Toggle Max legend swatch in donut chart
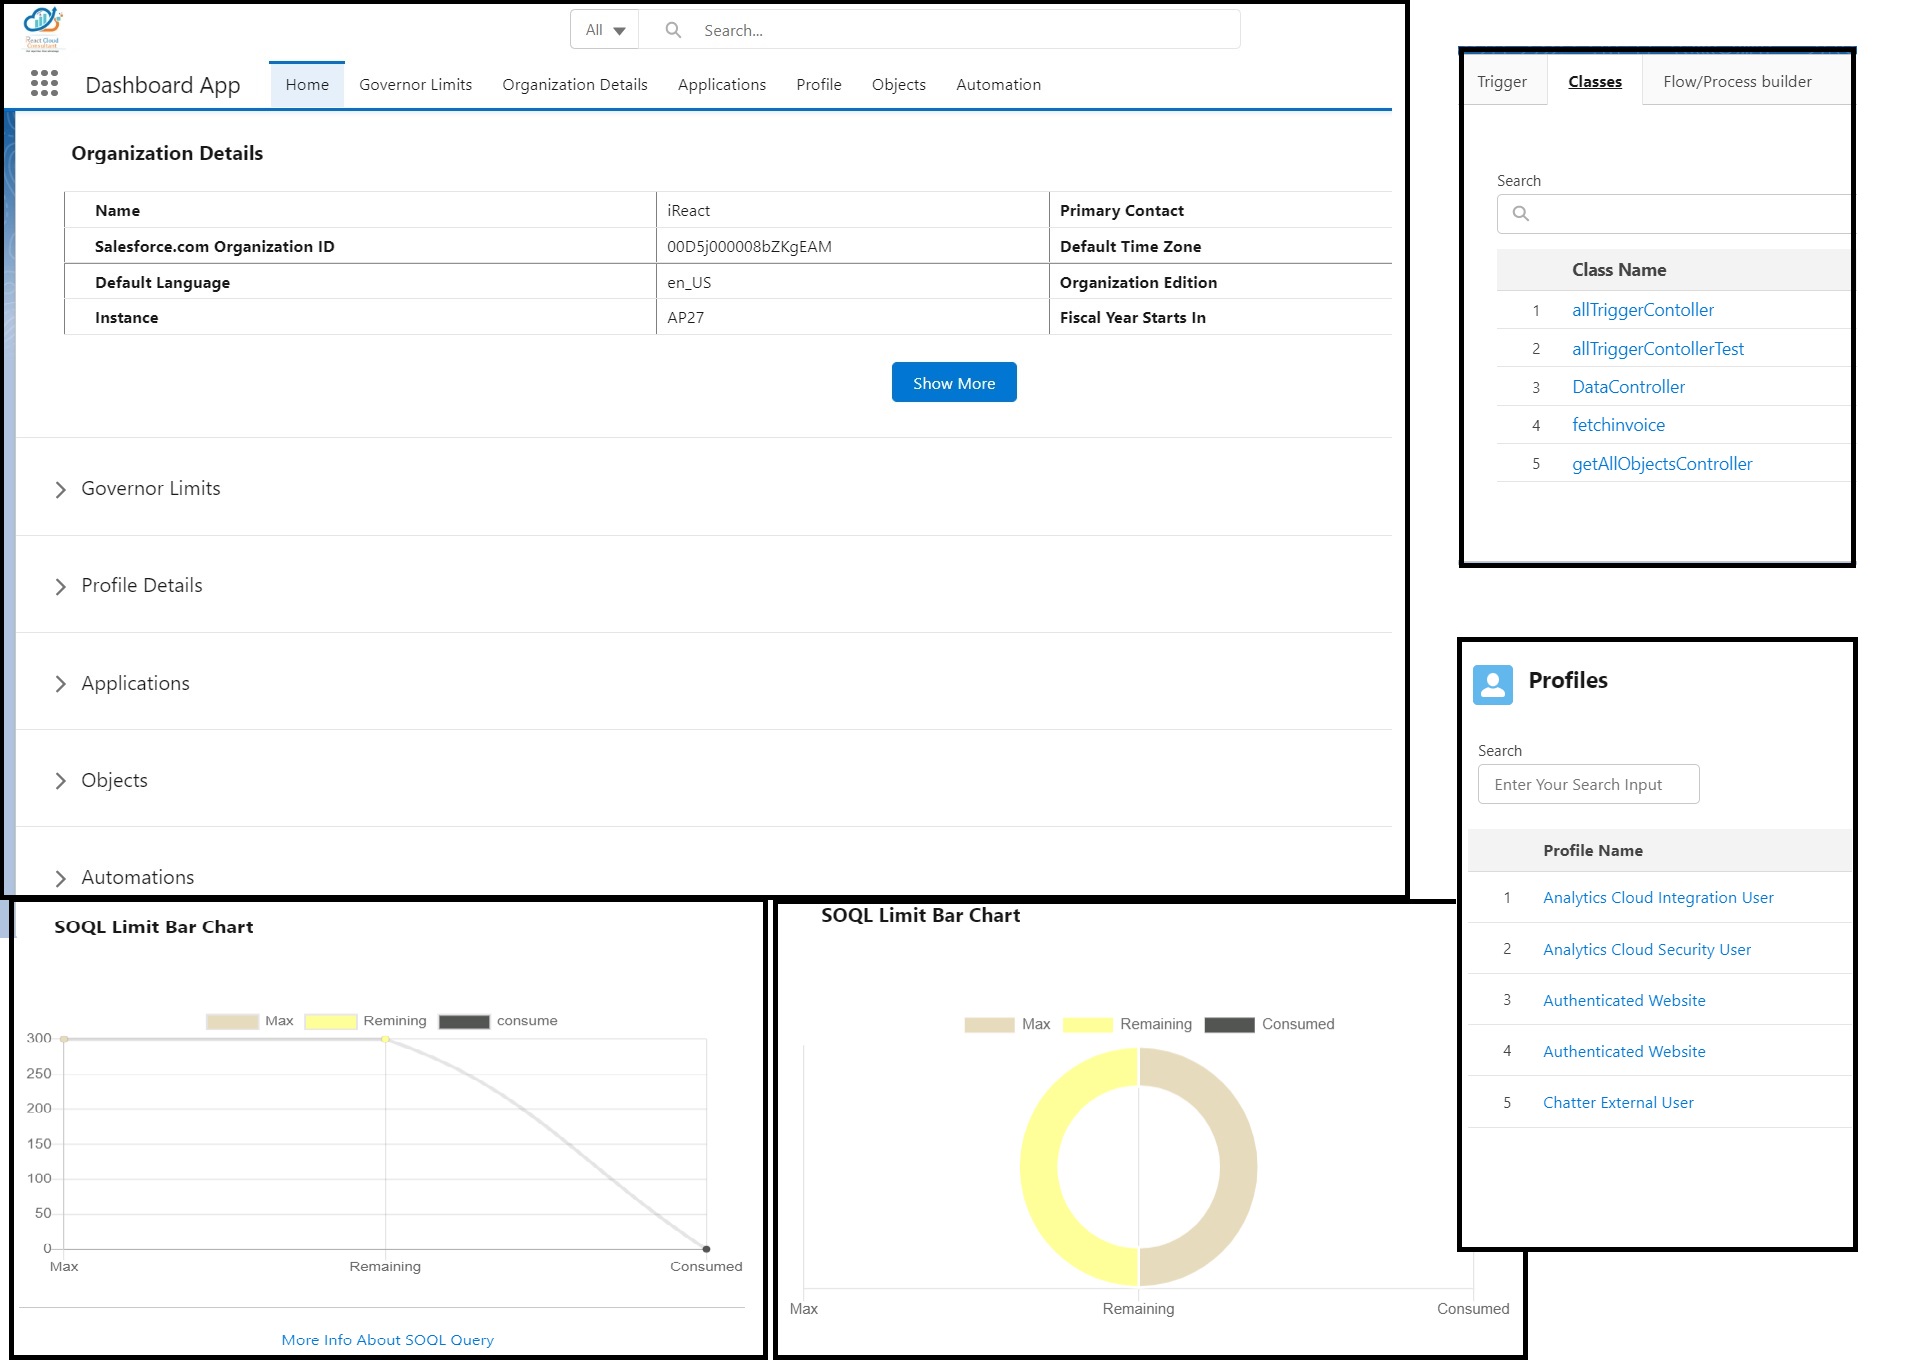Screen dimensions: 1910x1366 tap(989, 1025)
